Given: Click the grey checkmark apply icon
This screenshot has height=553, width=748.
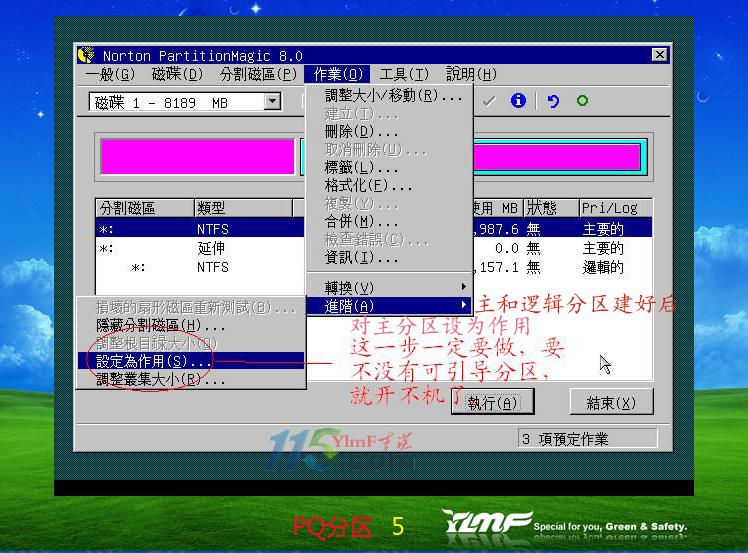Looking at the screenshot, I should point(489,101).
